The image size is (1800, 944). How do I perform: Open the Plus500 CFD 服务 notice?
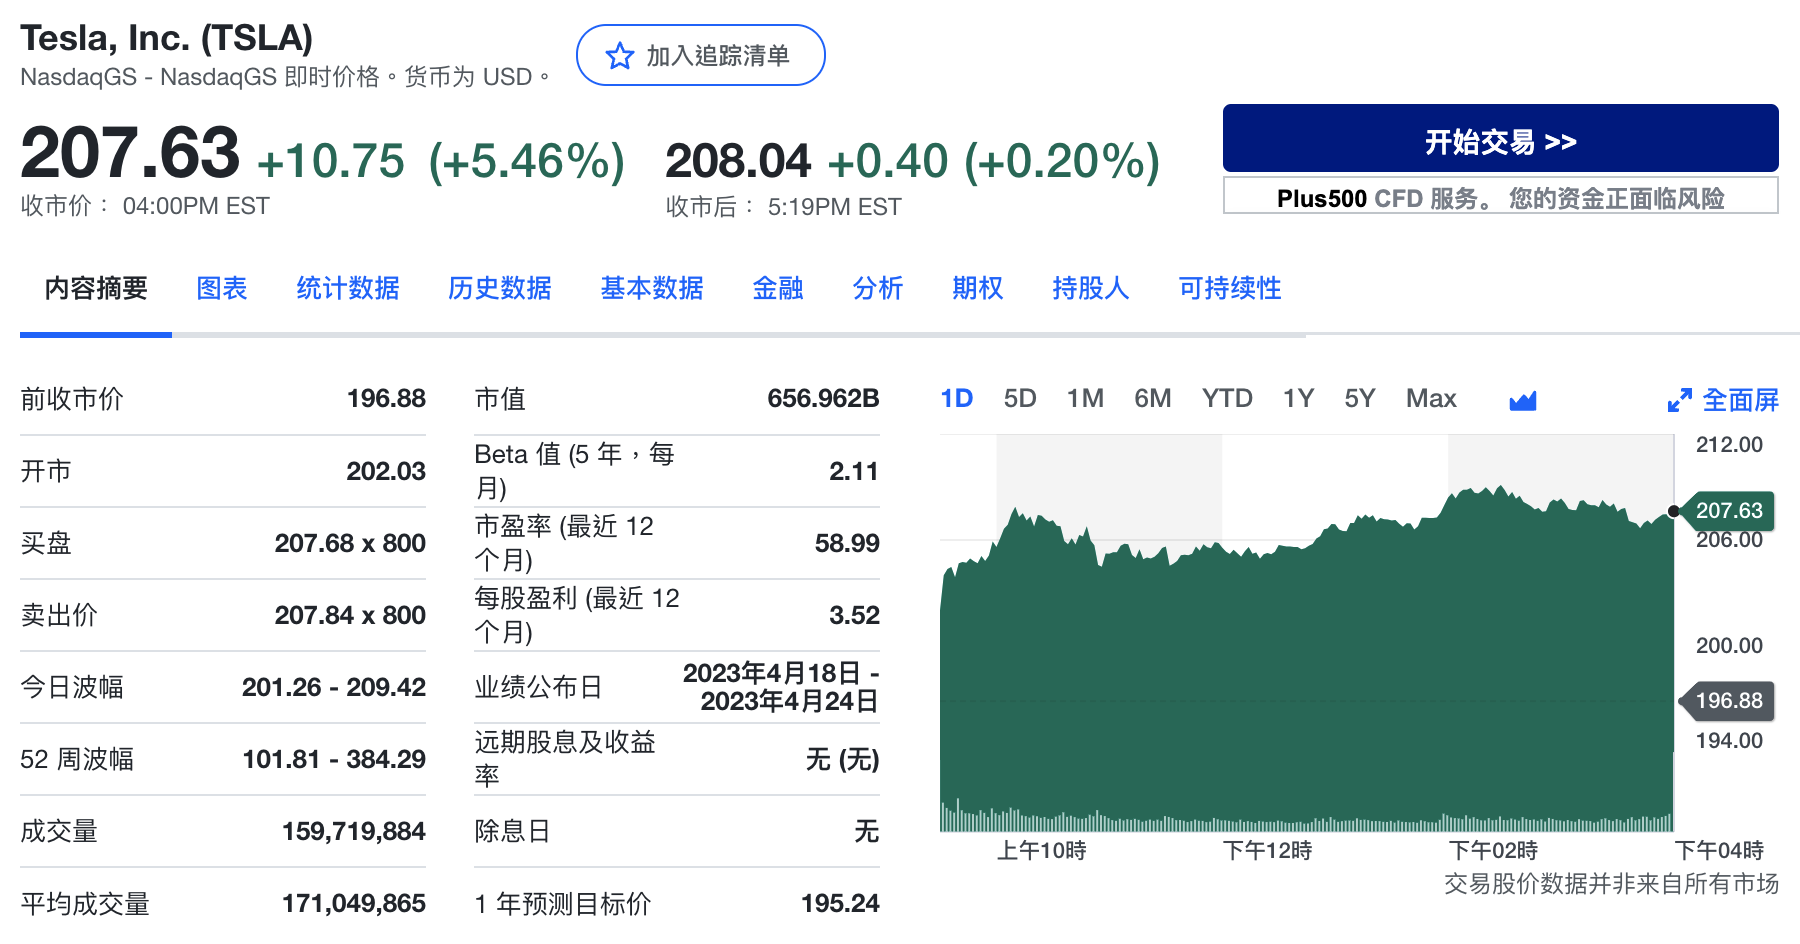click(1500, 196)
